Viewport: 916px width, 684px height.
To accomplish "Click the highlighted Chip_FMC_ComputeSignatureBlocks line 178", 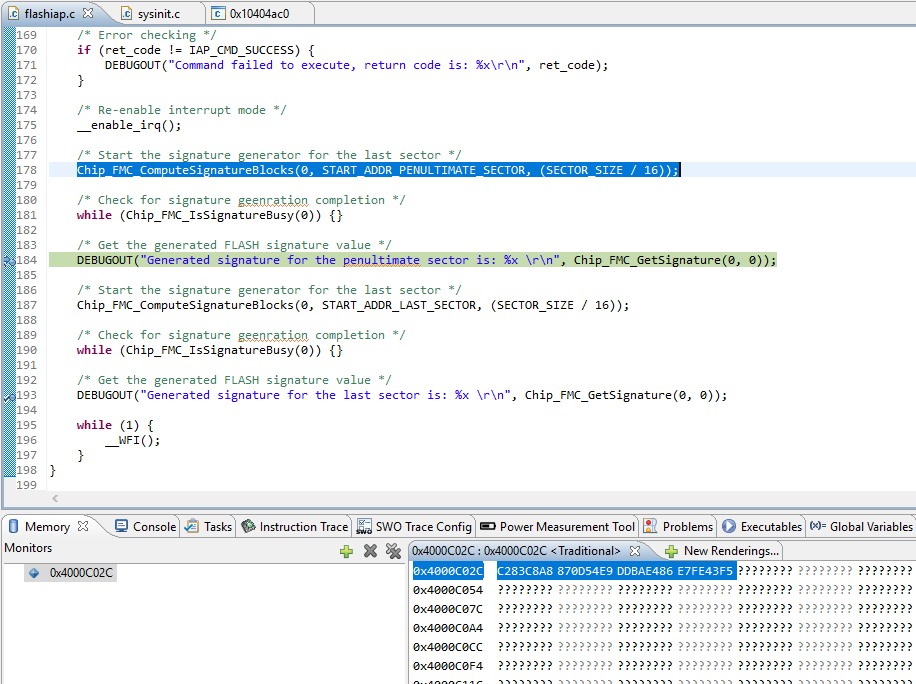I will coord(378,170).
